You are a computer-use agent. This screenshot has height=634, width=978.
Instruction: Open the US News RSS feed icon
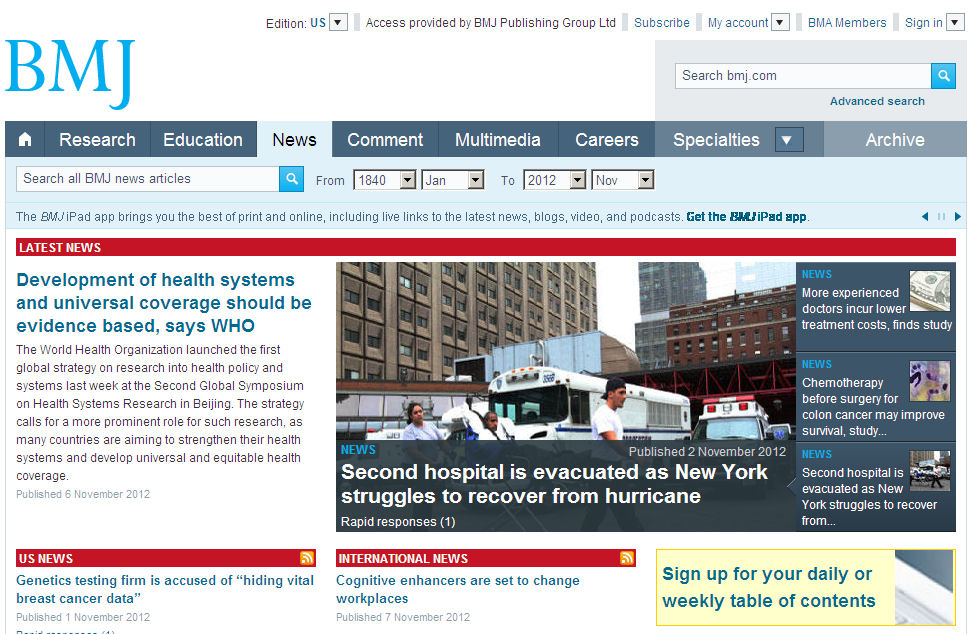click(x=307, y=558)
